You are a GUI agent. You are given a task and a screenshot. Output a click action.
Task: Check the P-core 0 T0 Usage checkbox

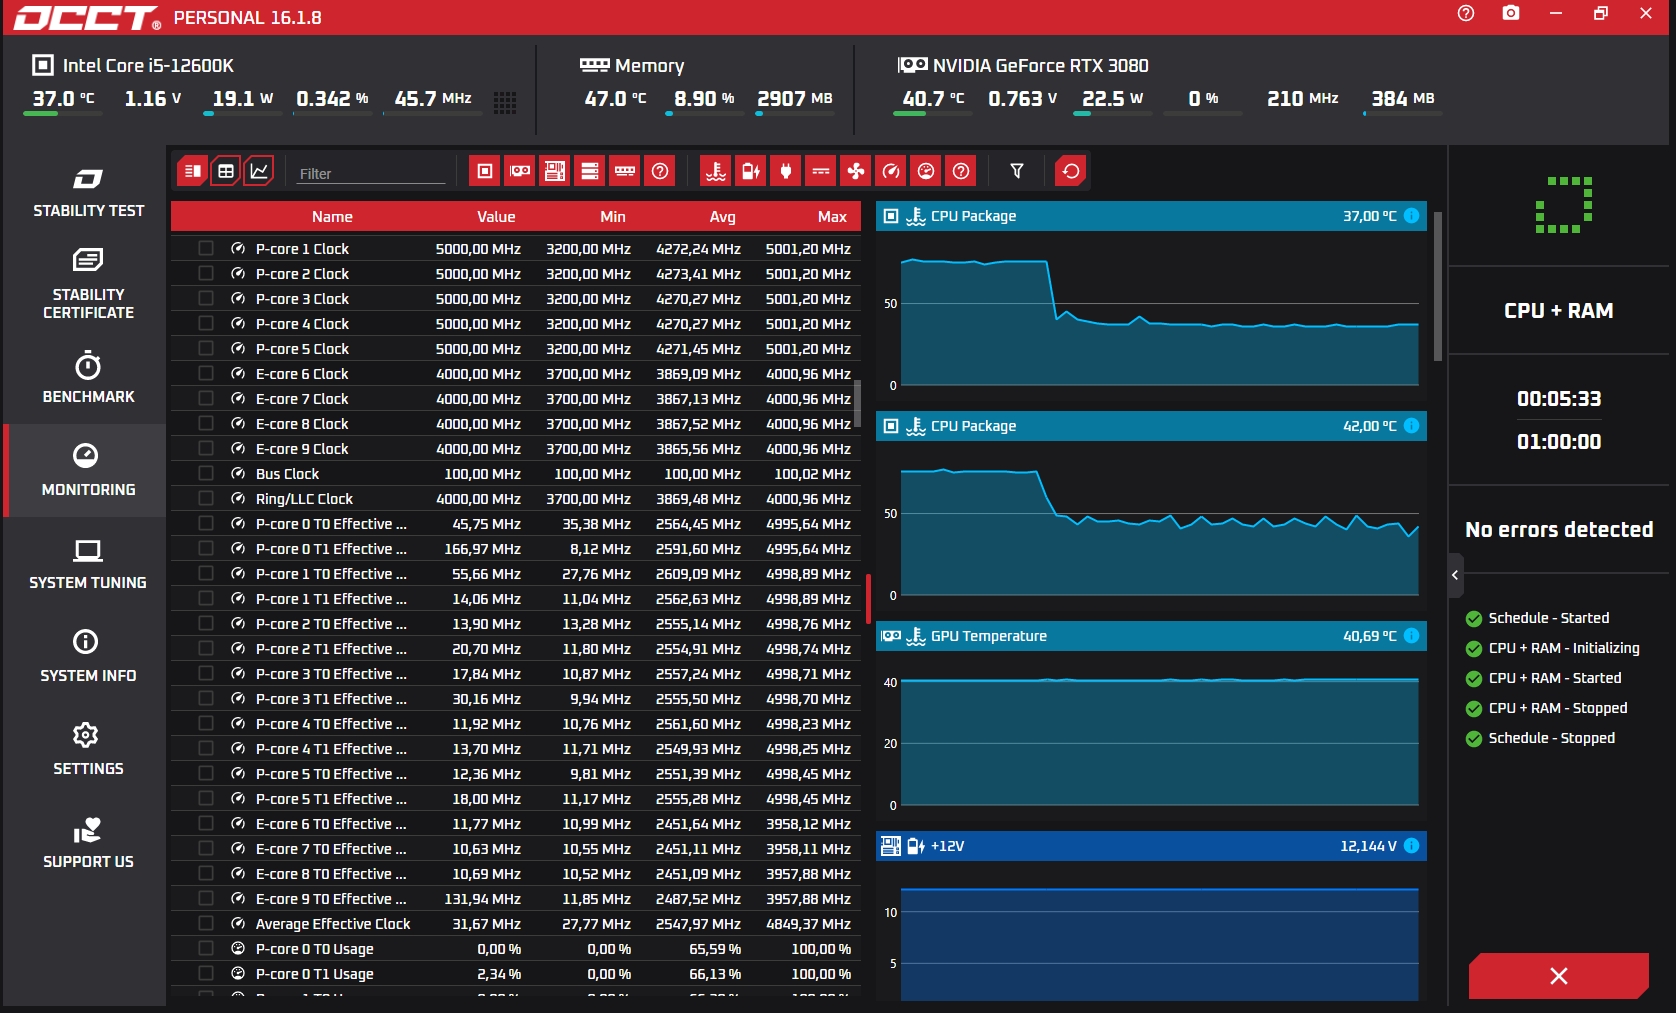(x=206, y=948)
